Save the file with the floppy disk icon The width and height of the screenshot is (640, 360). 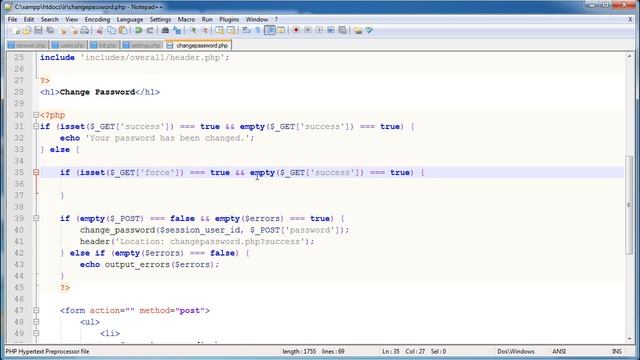click(x=38, y=30)
